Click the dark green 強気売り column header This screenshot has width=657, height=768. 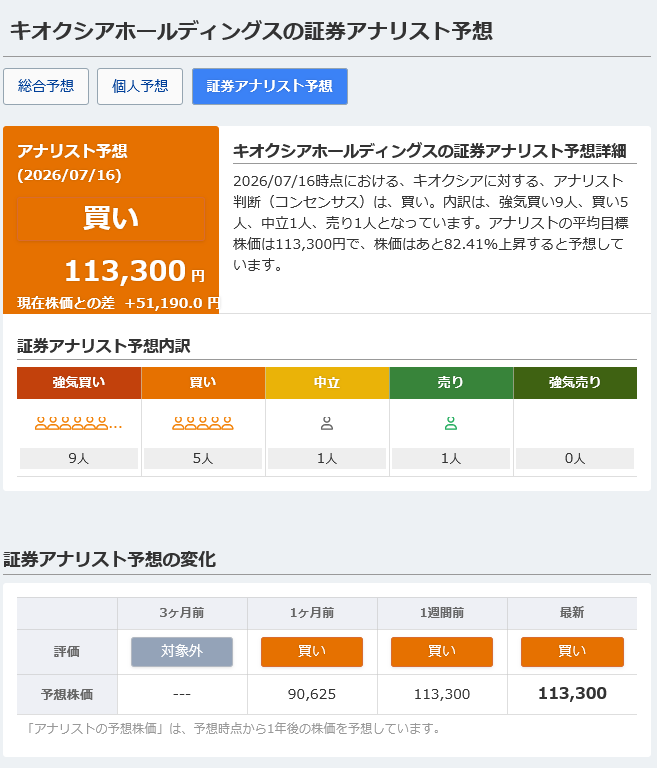(x=575, y=383)
